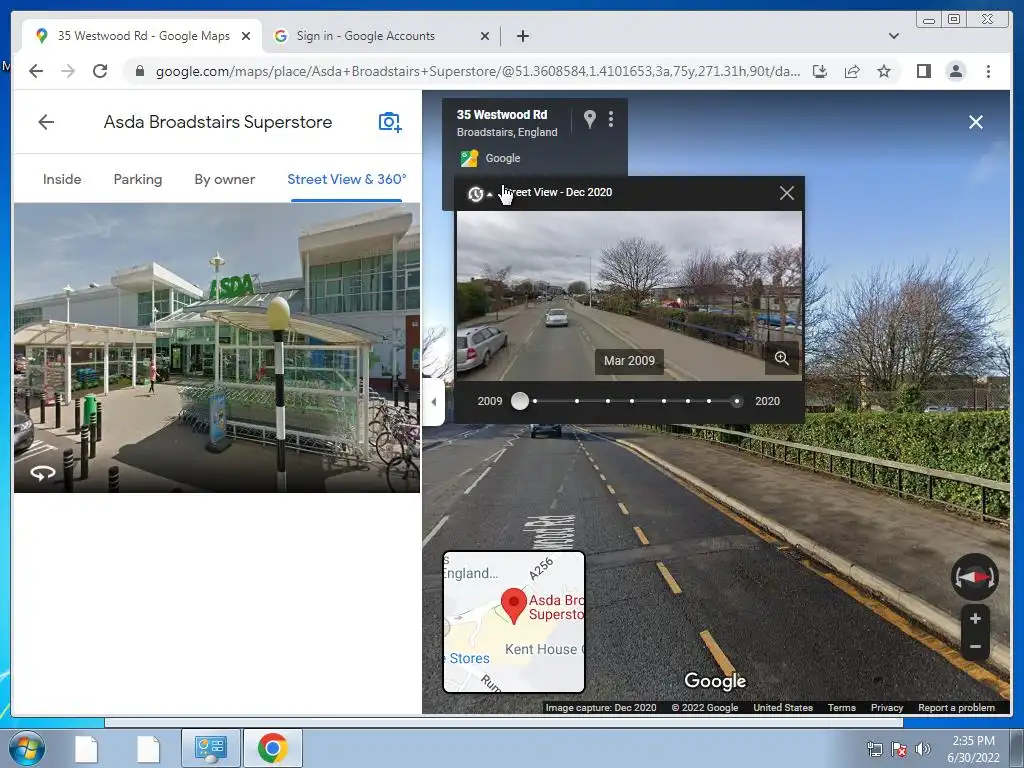Go back from Asda Broadstairs Superstore panel
Viewport: 1024px width, 768px height.
pyautogui.click(x=46, y=122)
